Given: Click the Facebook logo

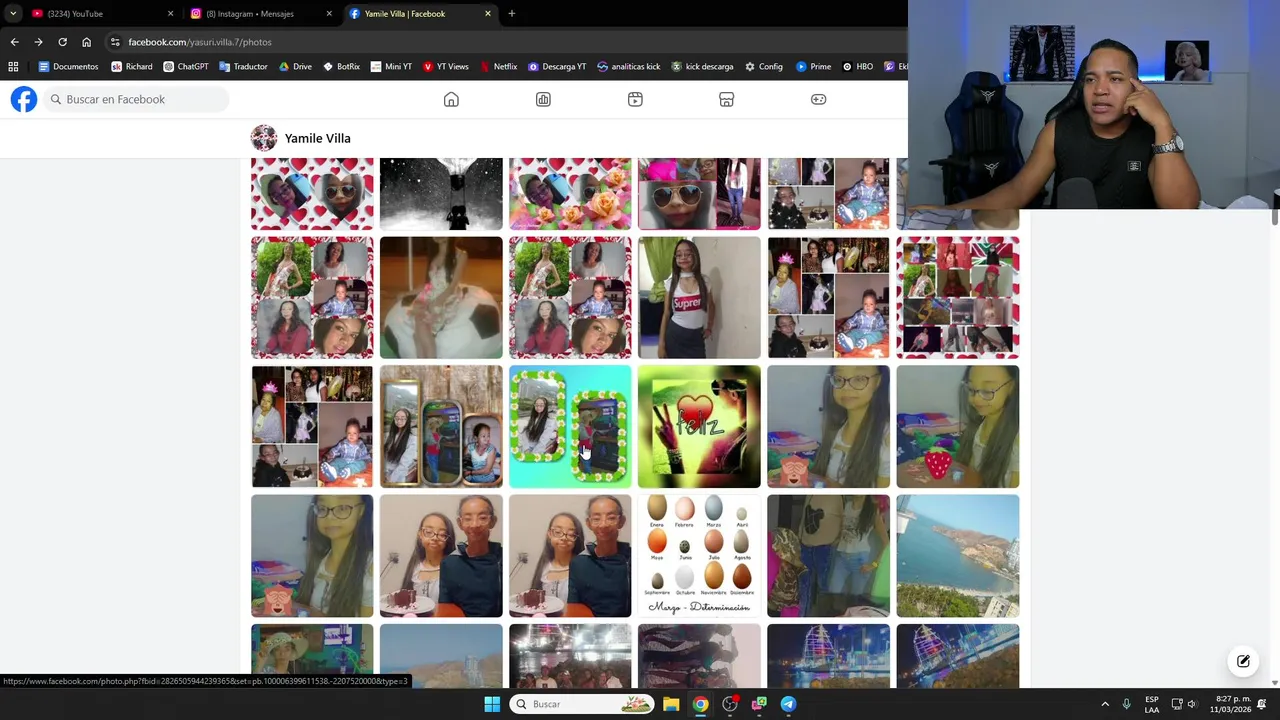Looking at the screenshot, I should click(x=24, y=99).
